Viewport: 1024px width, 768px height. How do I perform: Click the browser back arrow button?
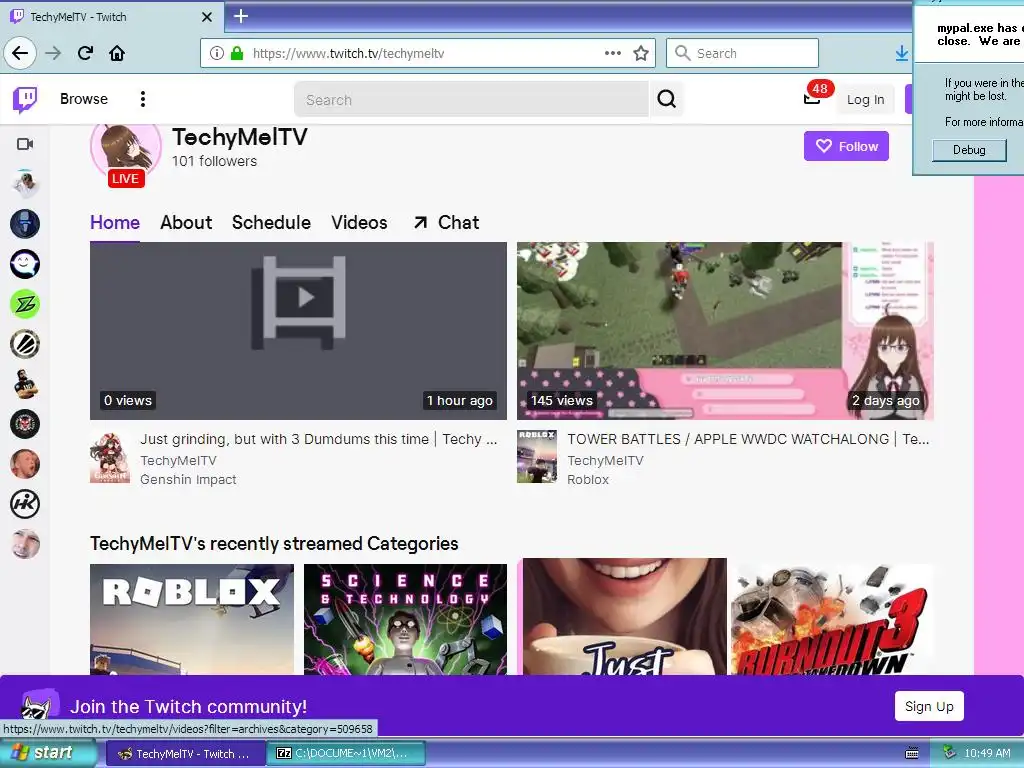tap(20, 53)
